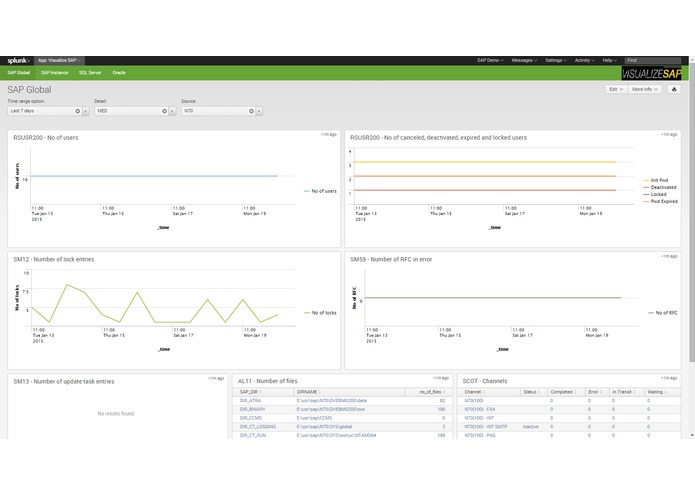Screen dimensions: 695x494
Task: Open the SAP Demo user menu
Action: (490, 60)
